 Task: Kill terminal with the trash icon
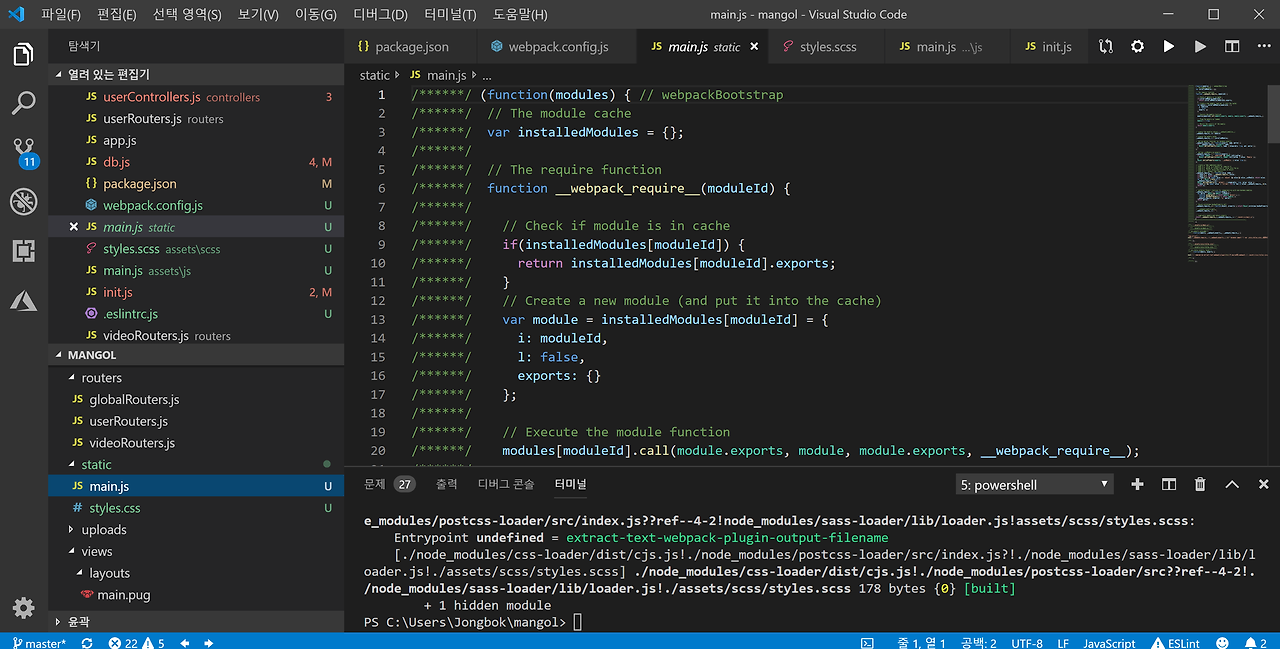[x=1200, y=485]
